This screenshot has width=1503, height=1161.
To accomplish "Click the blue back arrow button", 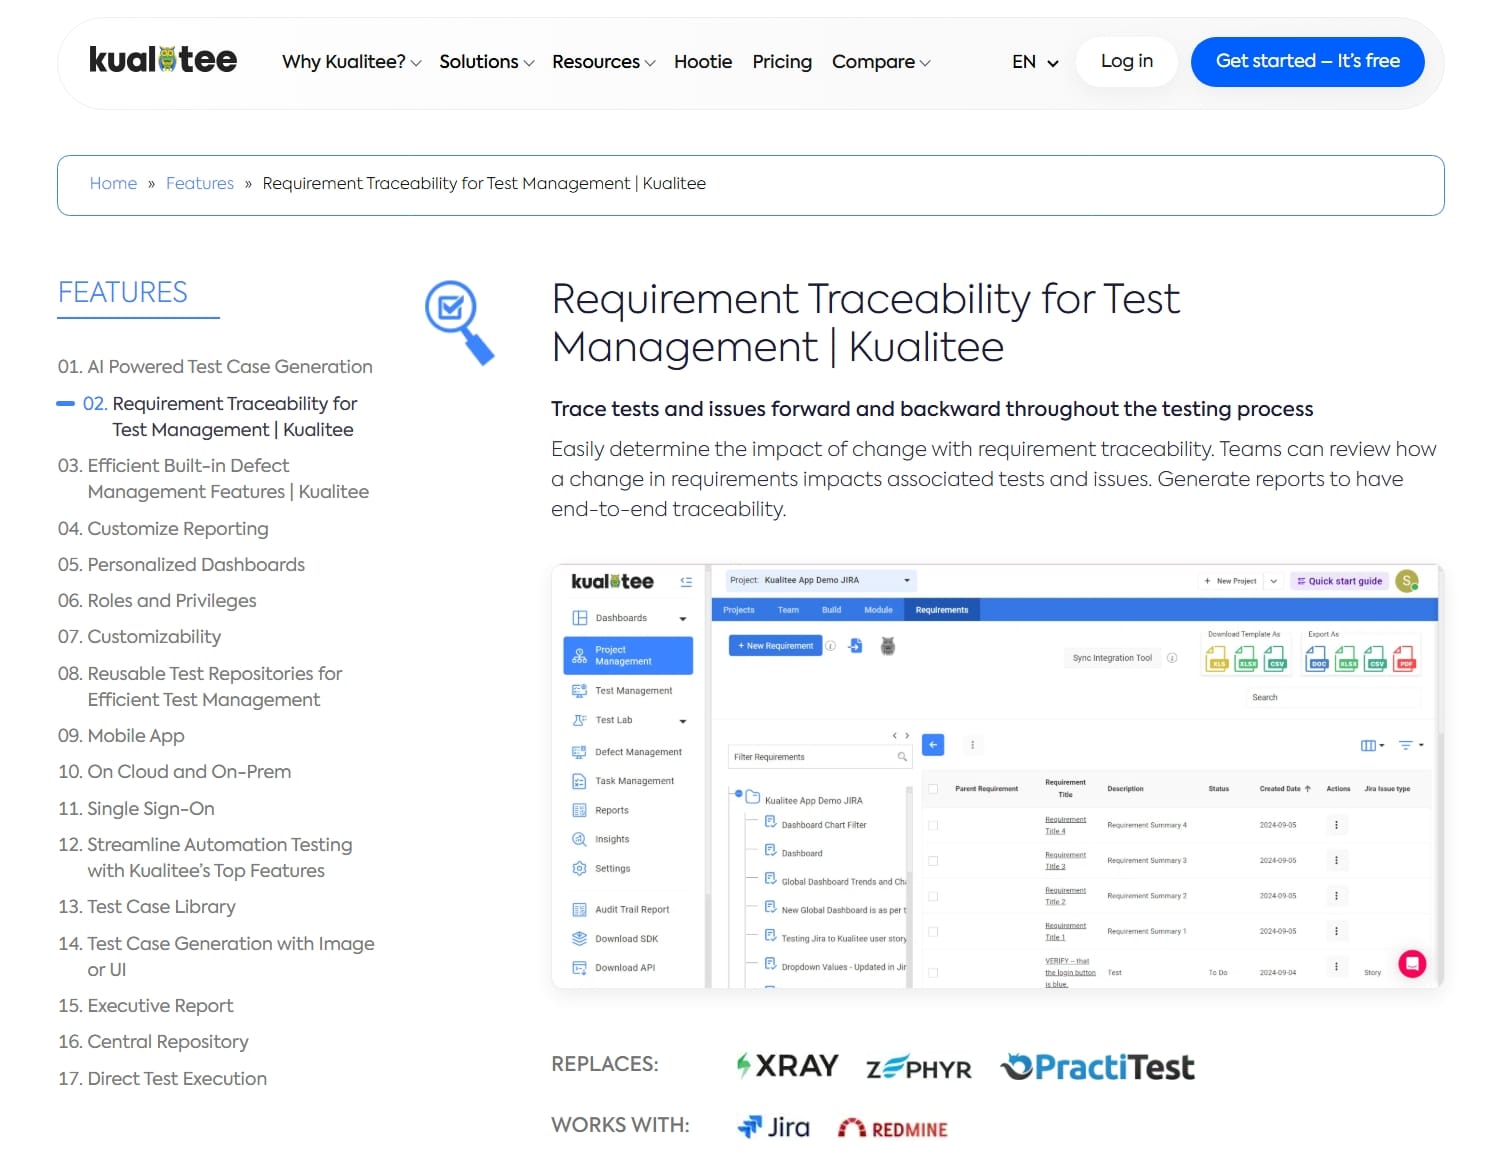I will [933, 745].
